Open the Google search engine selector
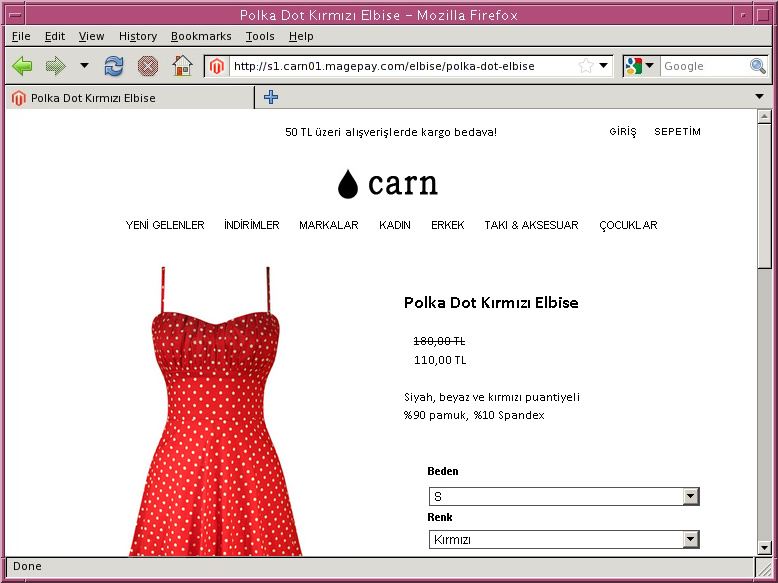Image resolution: width=778 pixels, height=583 pixels. coord(641,66)
